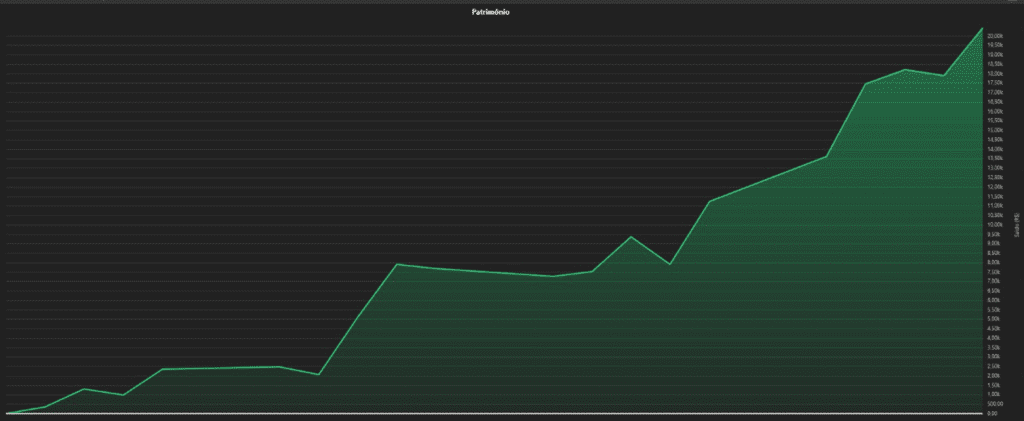Click the 0.00 label on the y-axis
1024x421 pixels.
(x=992, y=413)
